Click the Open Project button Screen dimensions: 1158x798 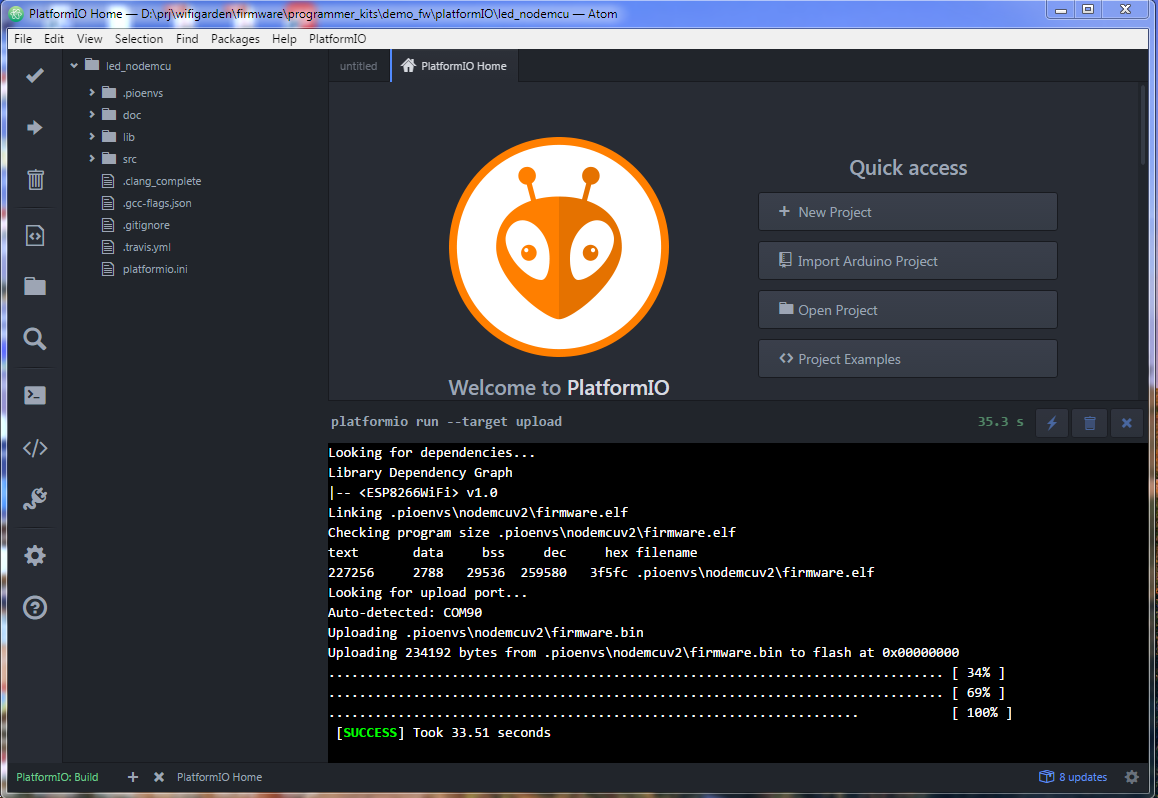pos(908,310)
